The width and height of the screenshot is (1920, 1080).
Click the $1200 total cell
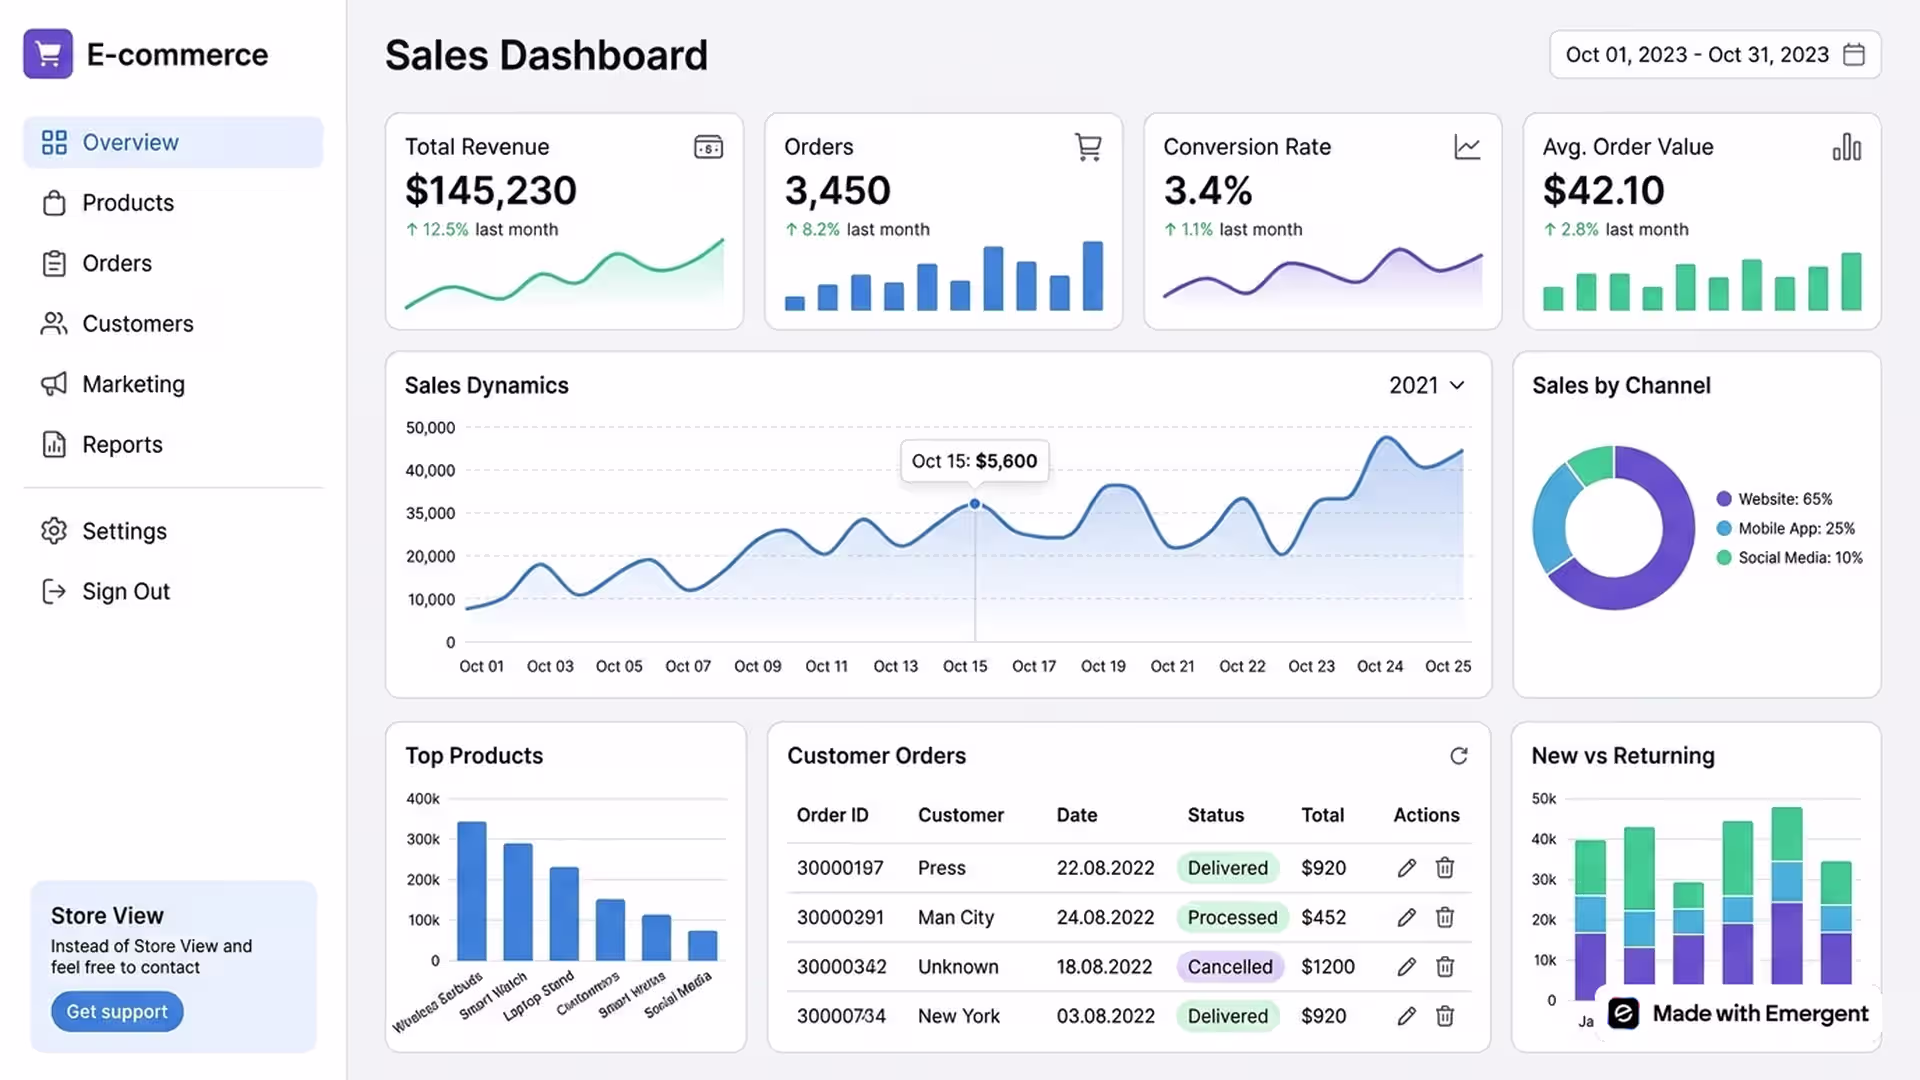coord(1327,967)
